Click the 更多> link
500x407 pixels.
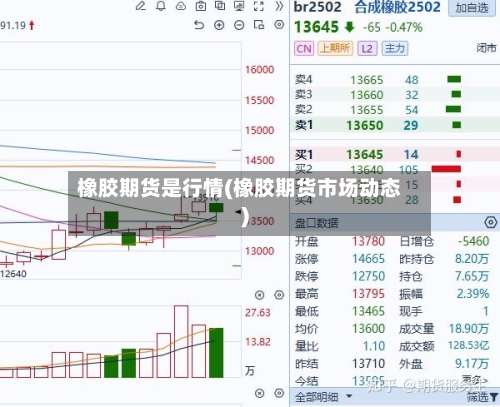click(475, 380)
